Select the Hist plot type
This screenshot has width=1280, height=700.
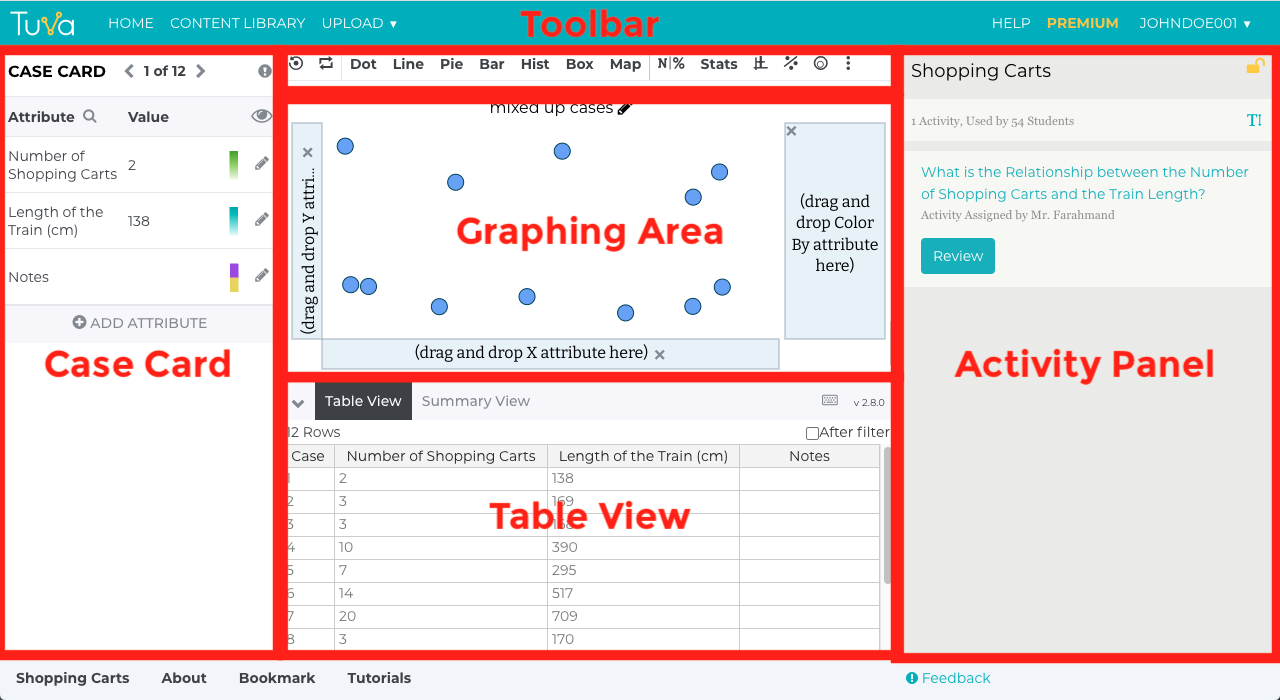535,64
